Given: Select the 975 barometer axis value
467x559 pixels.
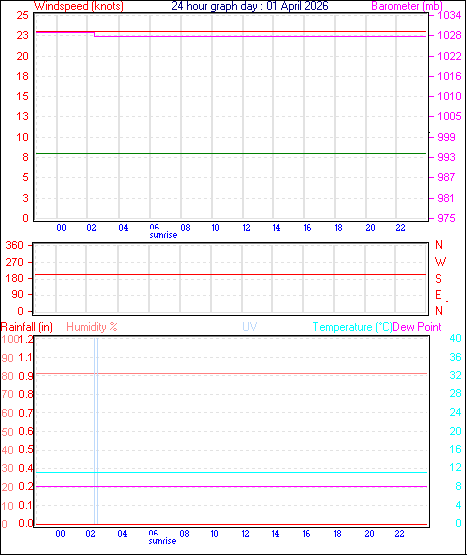Looking at the screenshot, I should click(446, 218).
